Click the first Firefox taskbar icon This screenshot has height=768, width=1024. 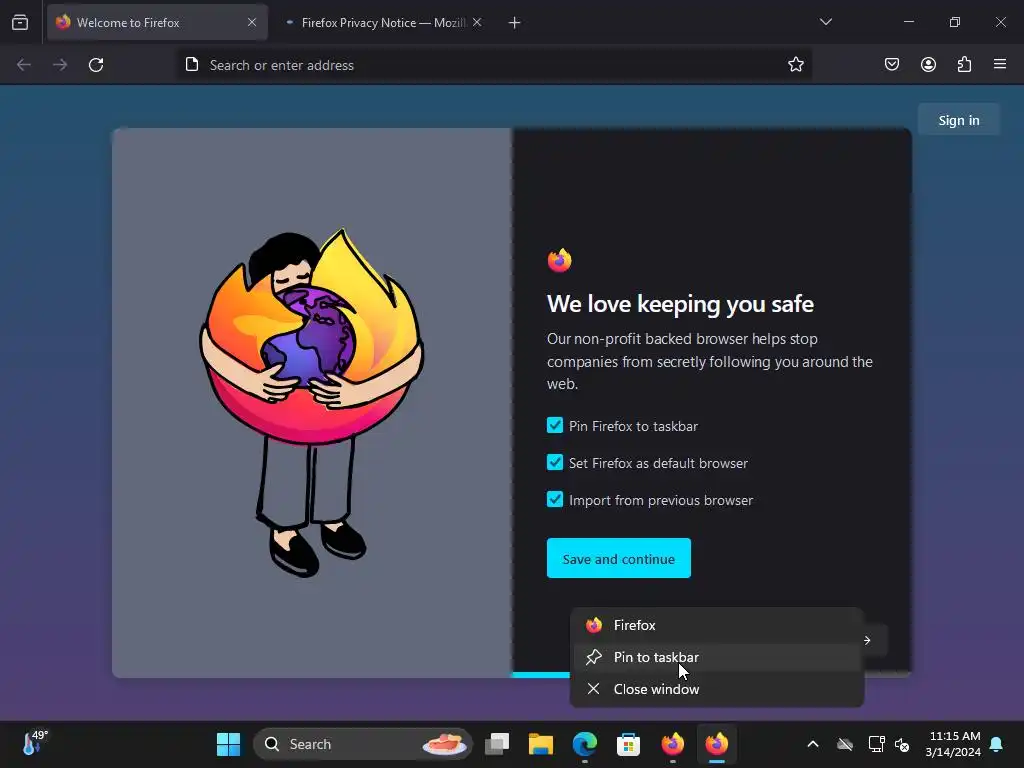pyautogui.click(x=673, y=744)
